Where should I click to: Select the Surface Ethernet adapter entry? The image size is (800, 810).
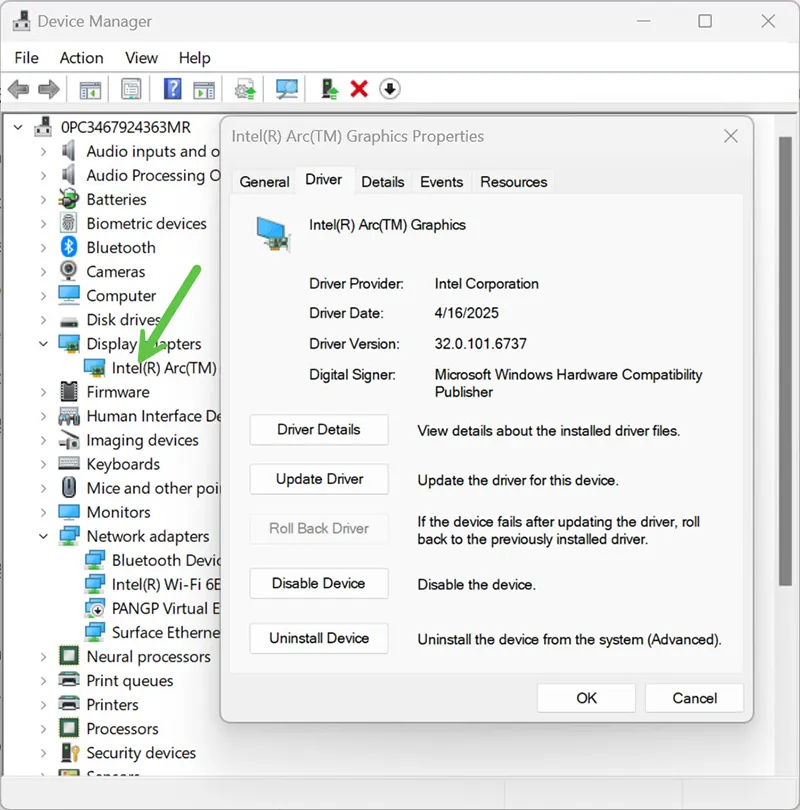152,632
